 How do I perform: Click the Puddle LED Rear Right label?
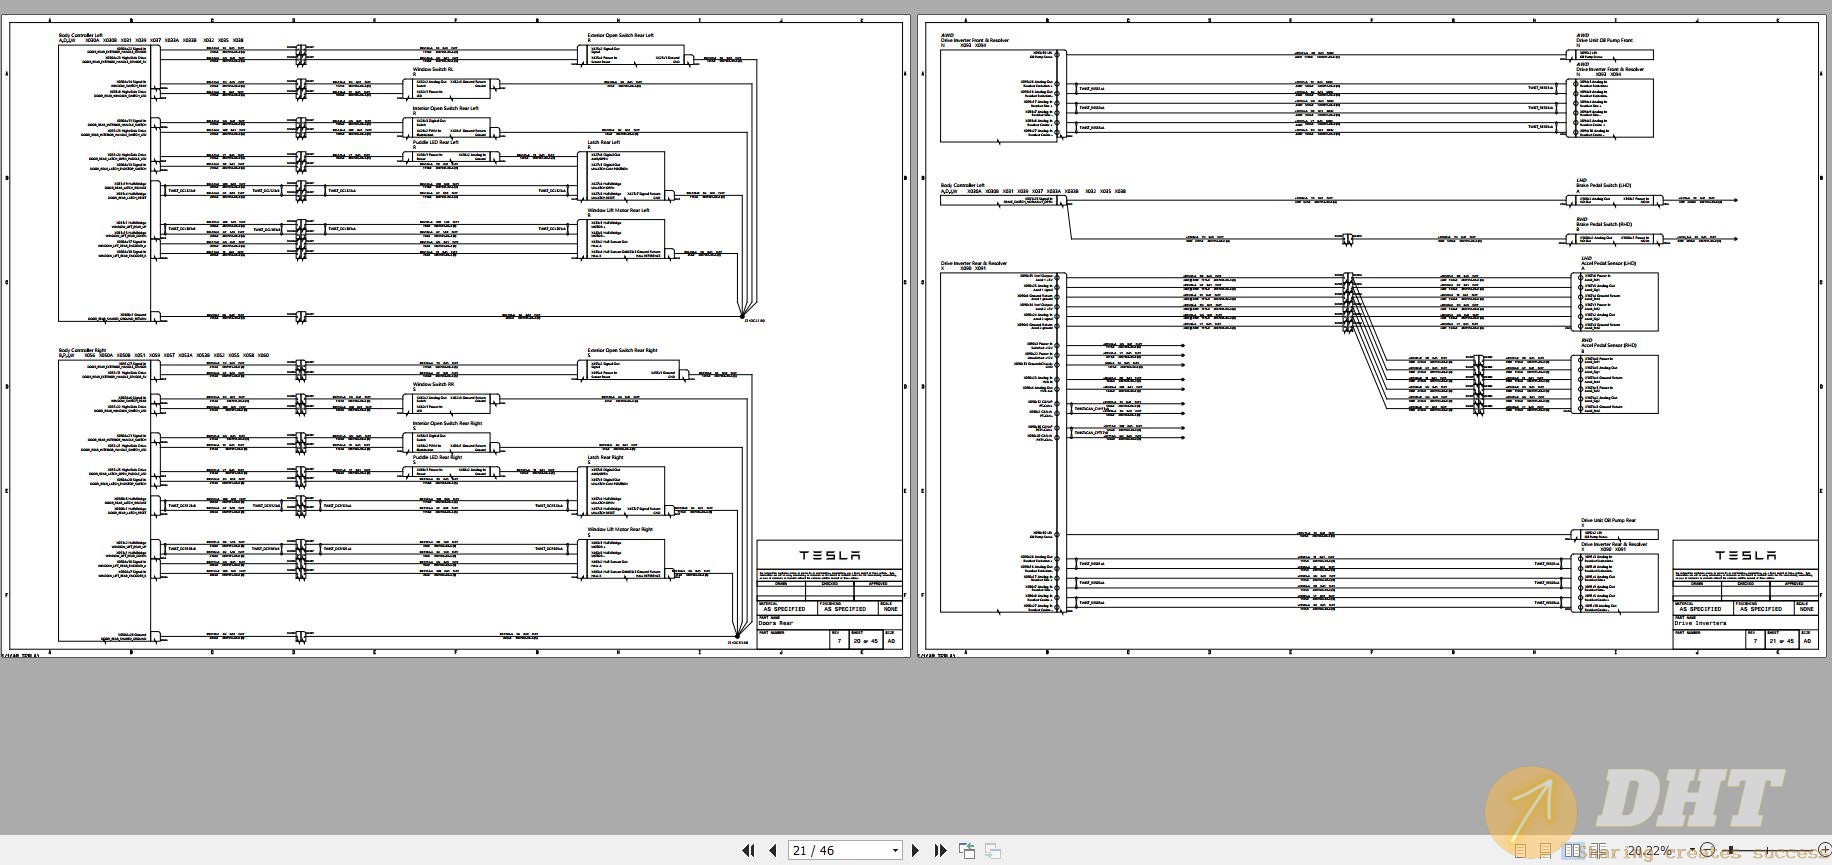pyautogui.click(x=437, y=457)
